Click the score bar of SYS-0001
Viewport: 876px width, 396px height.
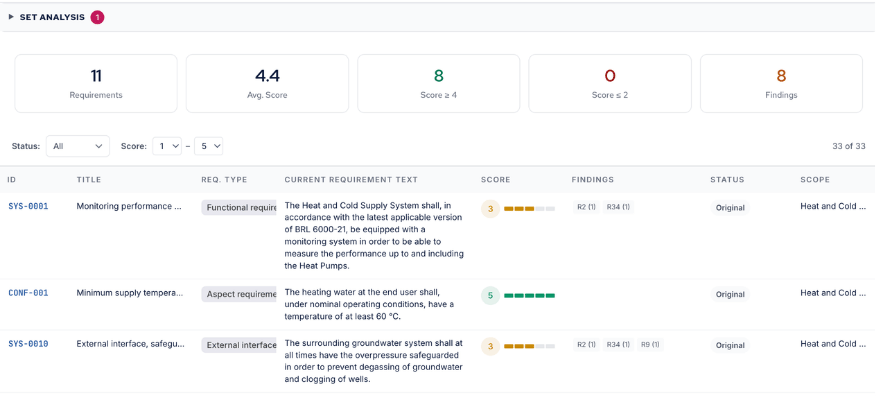click(530, 209)
